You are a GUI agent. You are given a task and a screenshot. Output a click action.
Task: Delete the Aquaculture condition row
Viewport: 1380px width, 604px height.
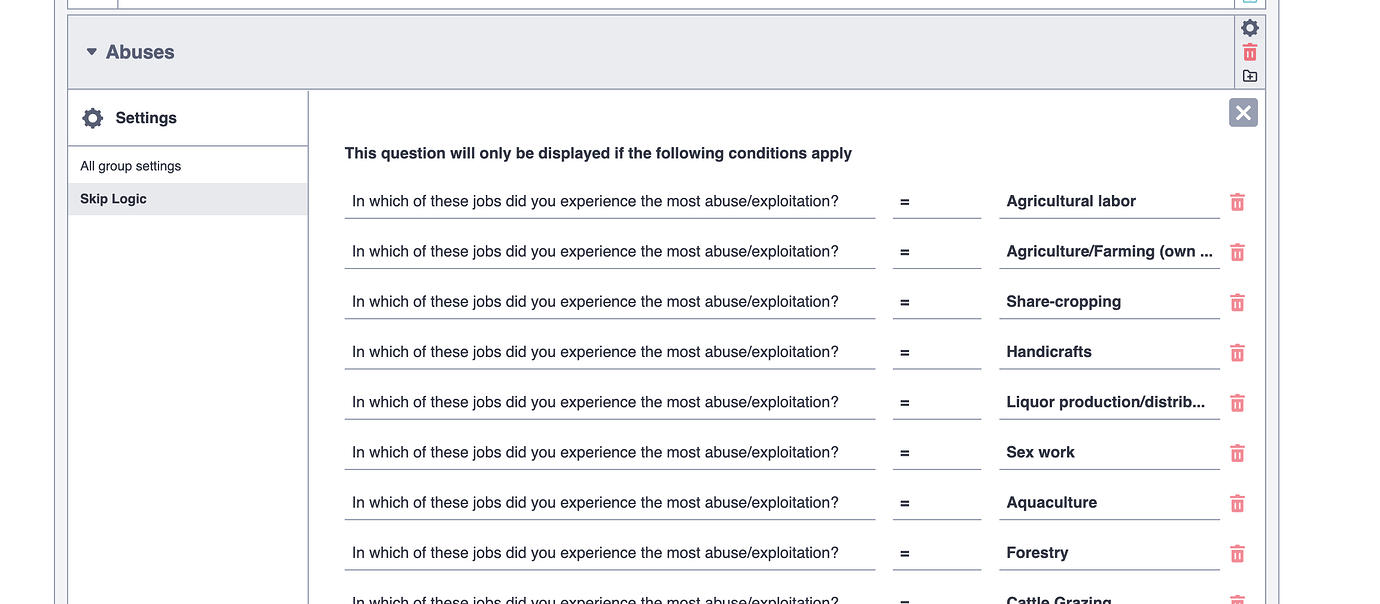coord(1237,502)
